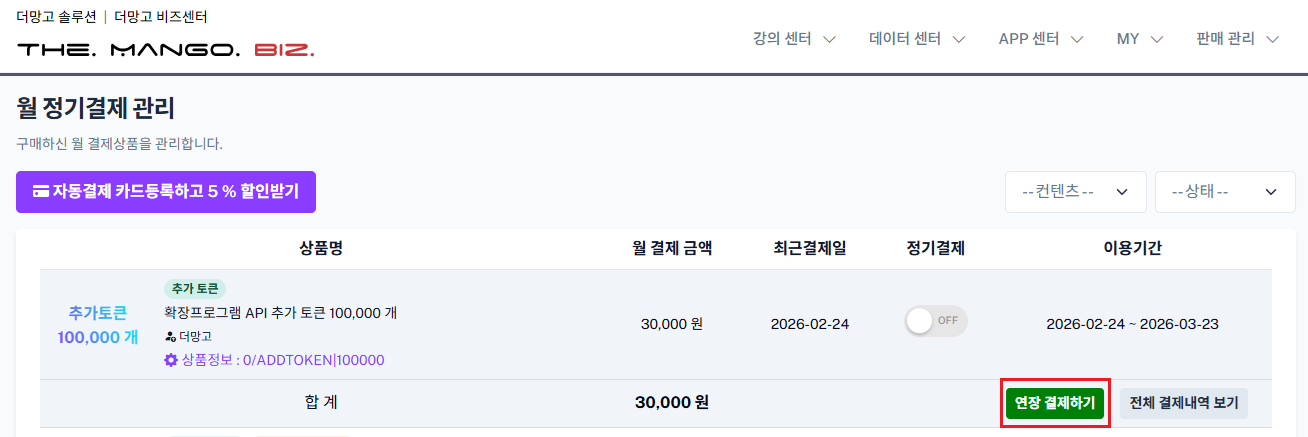Expand the 데이터 센터 menu
The height and width of the screenshot is (437, 1308).
click(x=916, y=39)
